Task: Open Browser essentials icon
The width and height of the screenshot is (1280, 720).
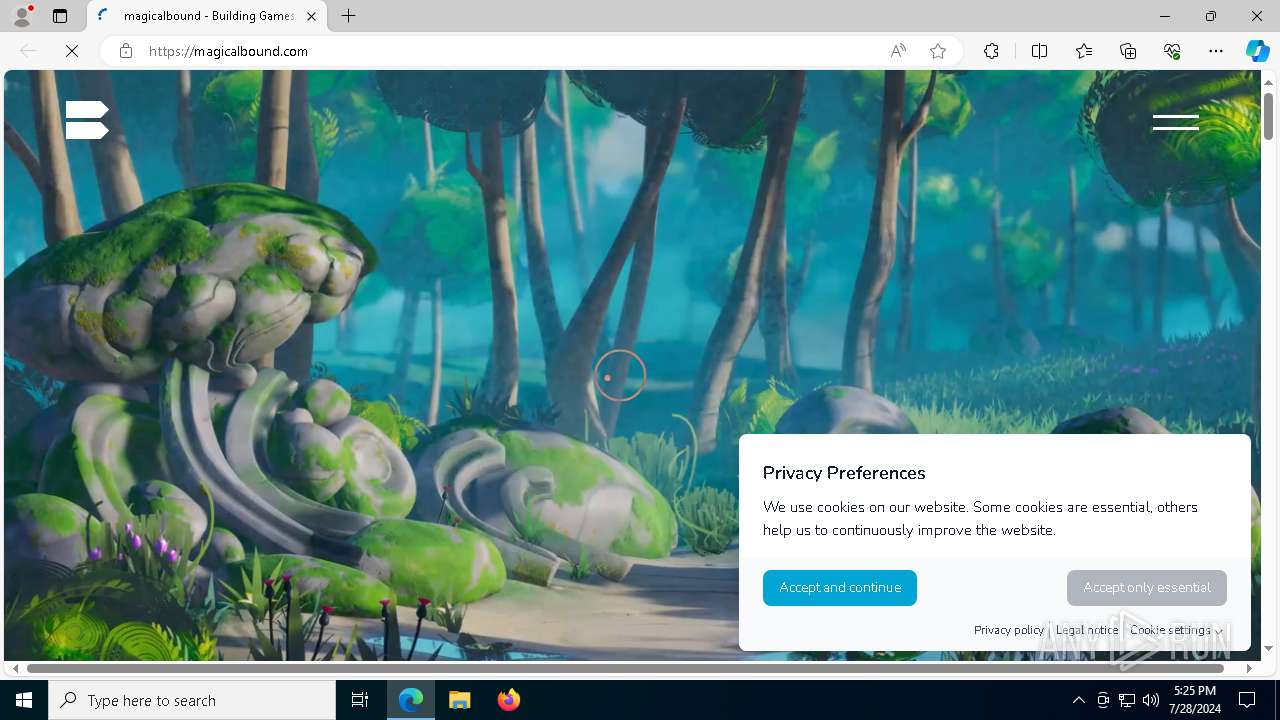Action: (x=1172, y=51)
